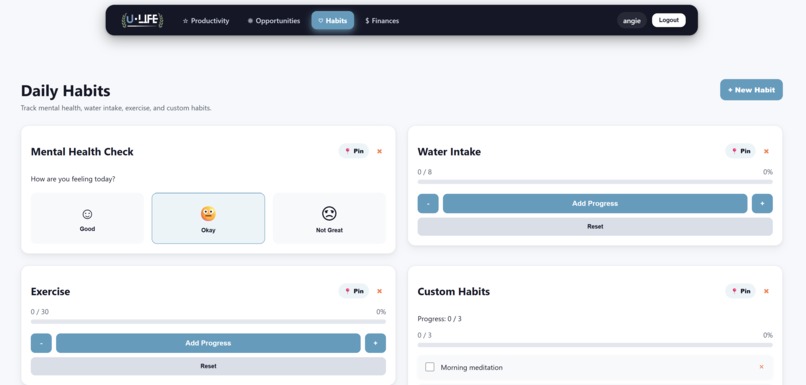This screenshot has width=806, height=385.
Task: Log out with the Logout button
Action: click(x=669, y=20)
